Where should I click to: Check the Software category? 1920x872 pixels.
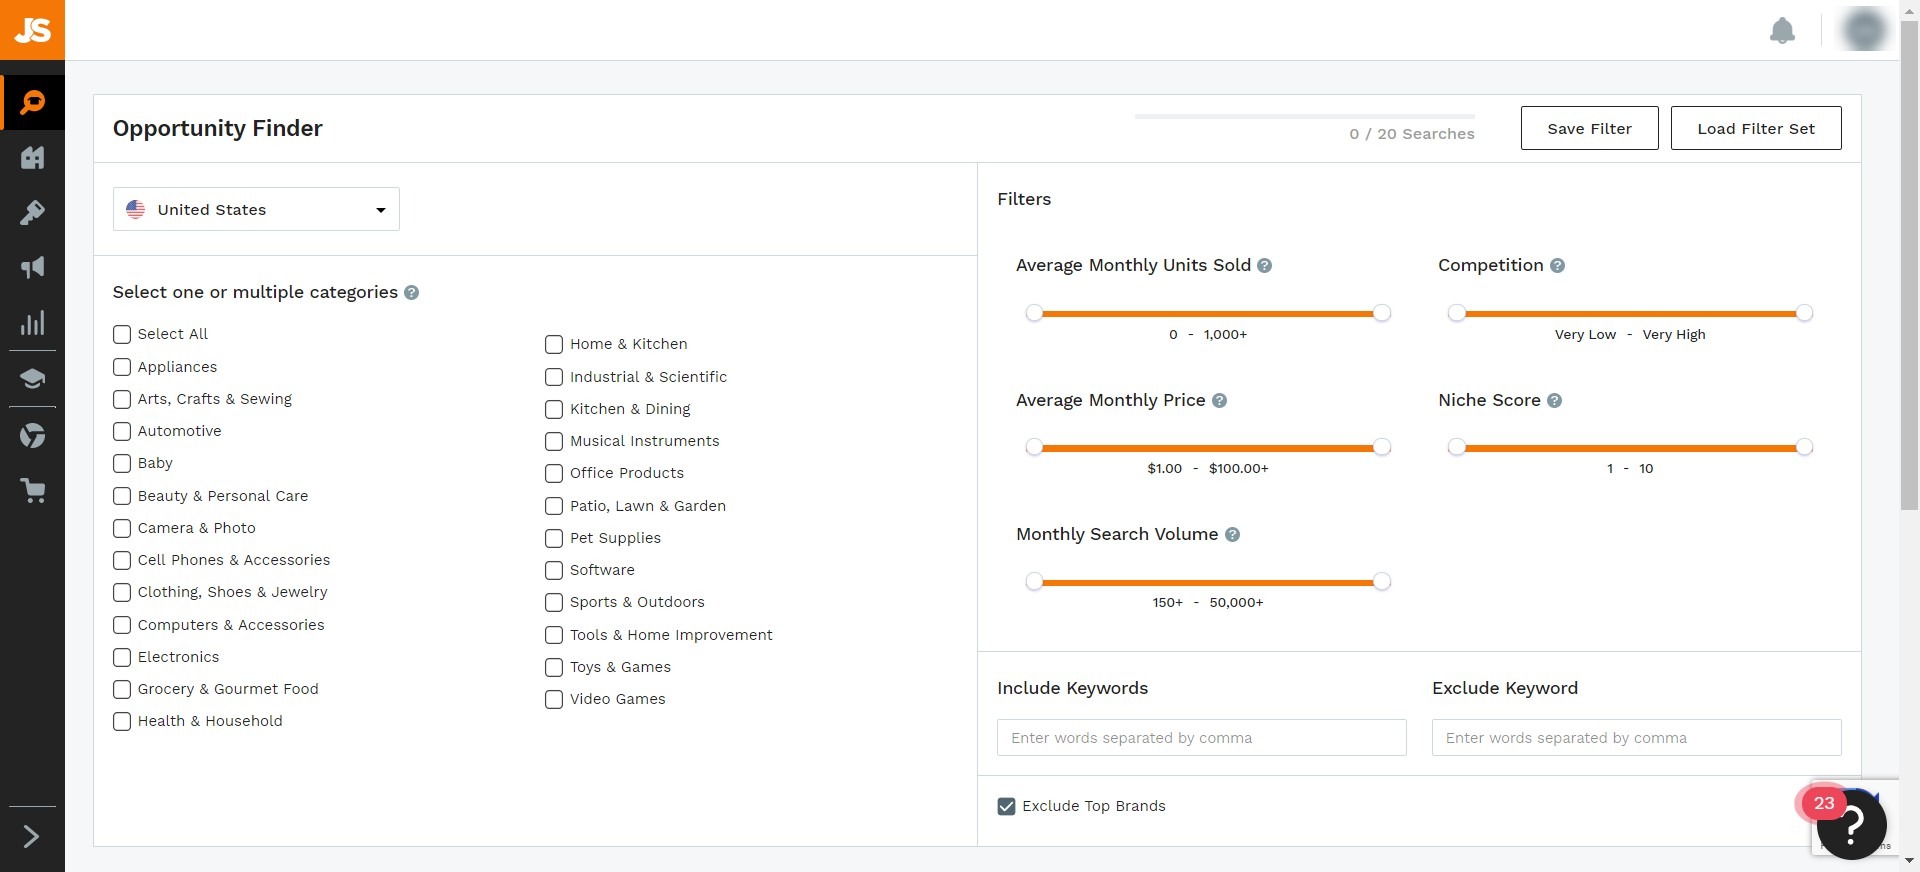[x=554, y=570]
